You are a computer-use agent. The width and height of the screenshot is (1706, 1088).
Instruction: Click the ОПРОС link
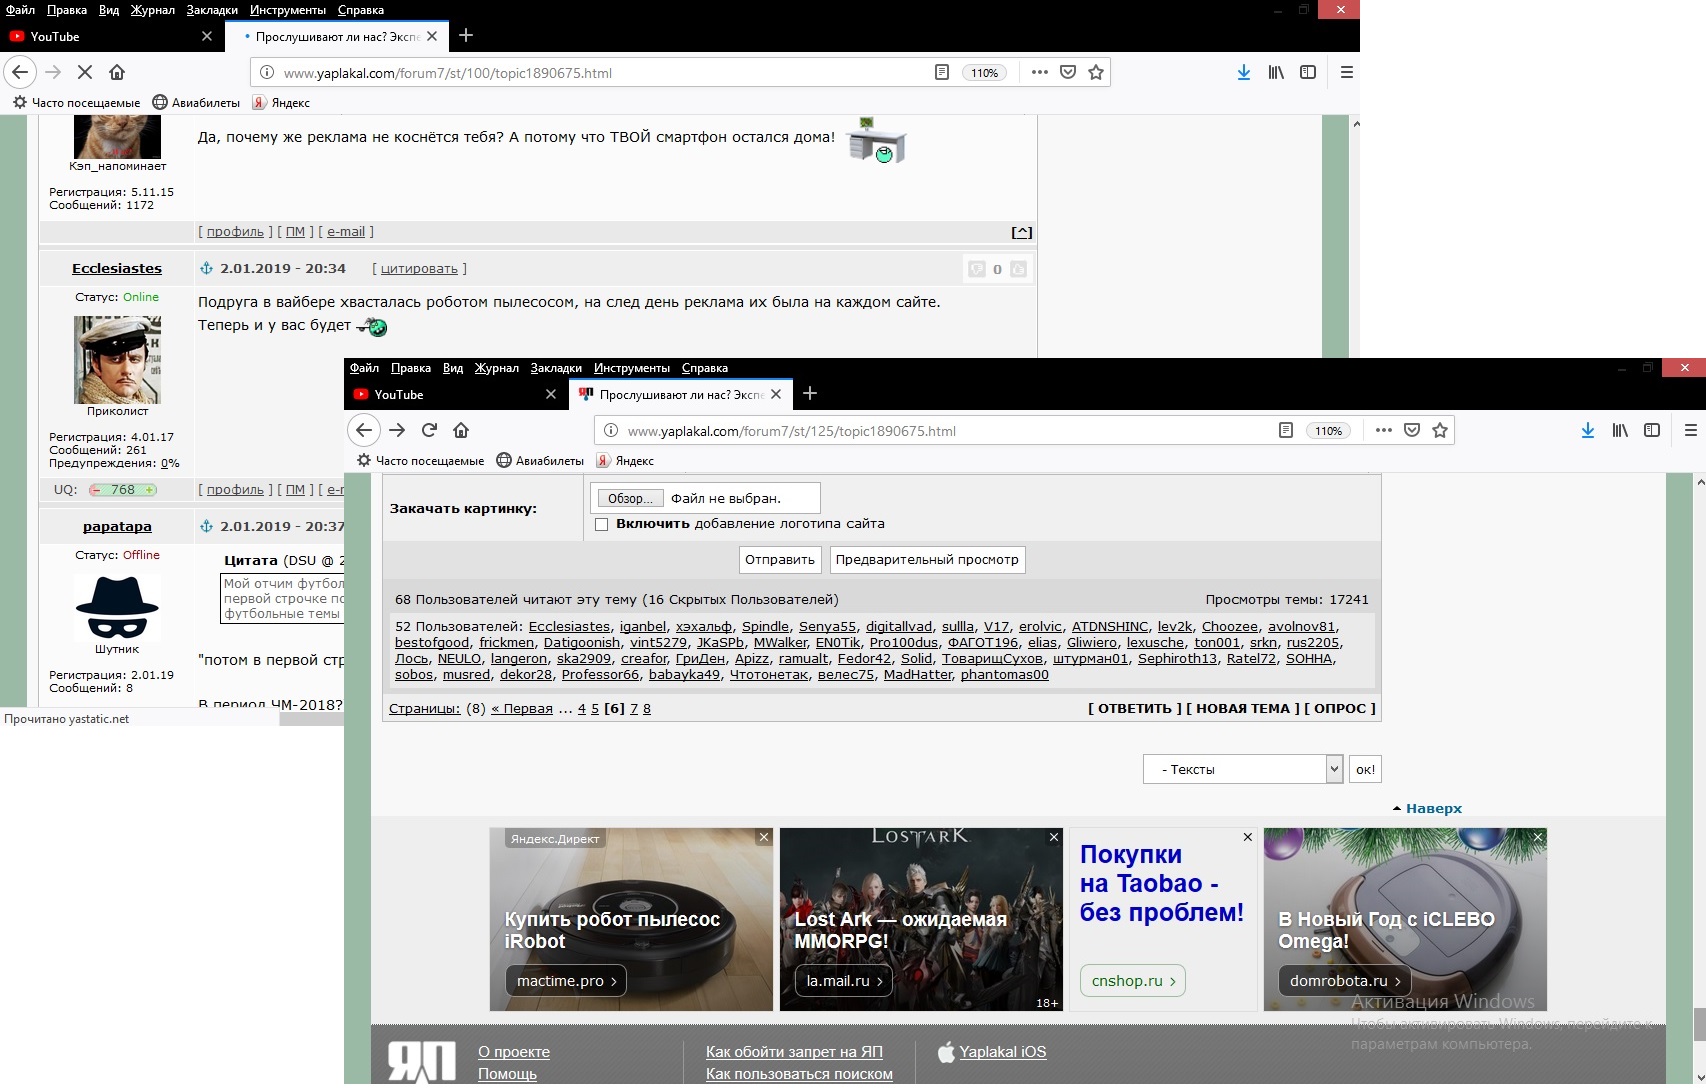tap(1340, 708)
